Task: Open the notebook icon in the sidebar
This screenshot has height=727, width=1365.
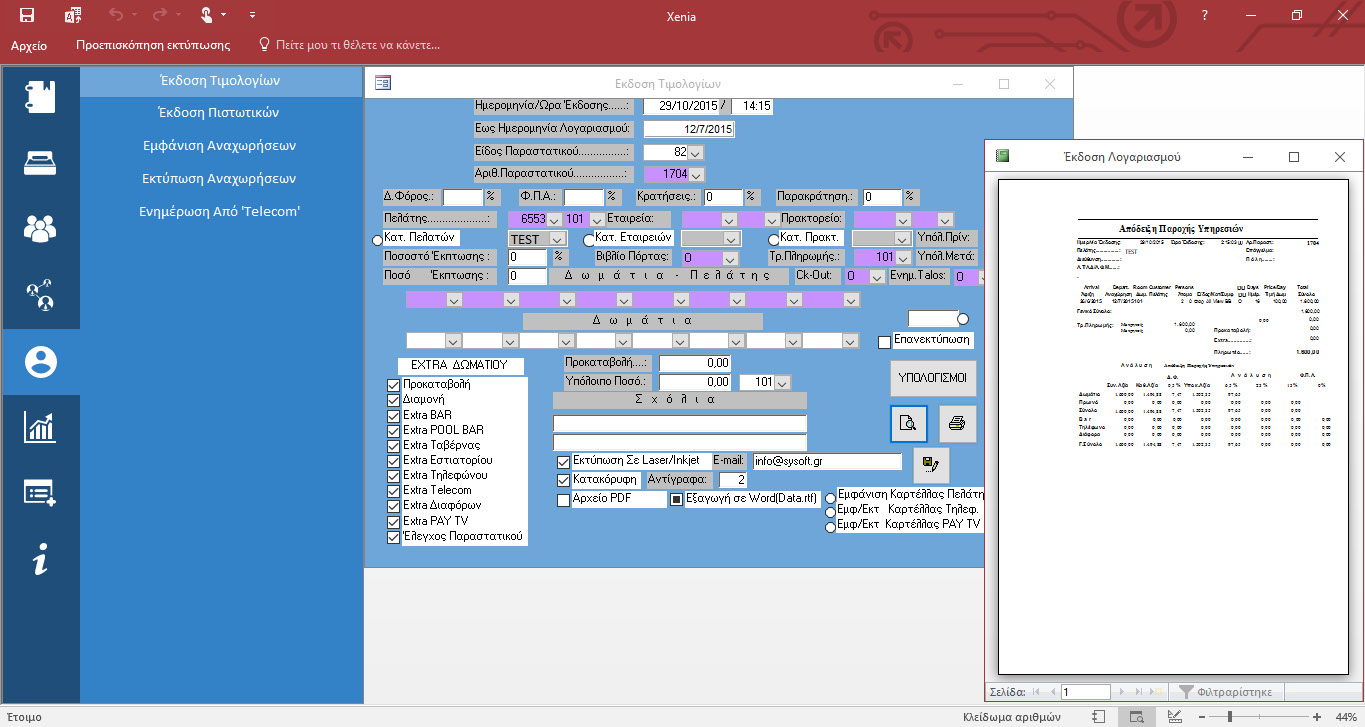Action: click(40, 96)
